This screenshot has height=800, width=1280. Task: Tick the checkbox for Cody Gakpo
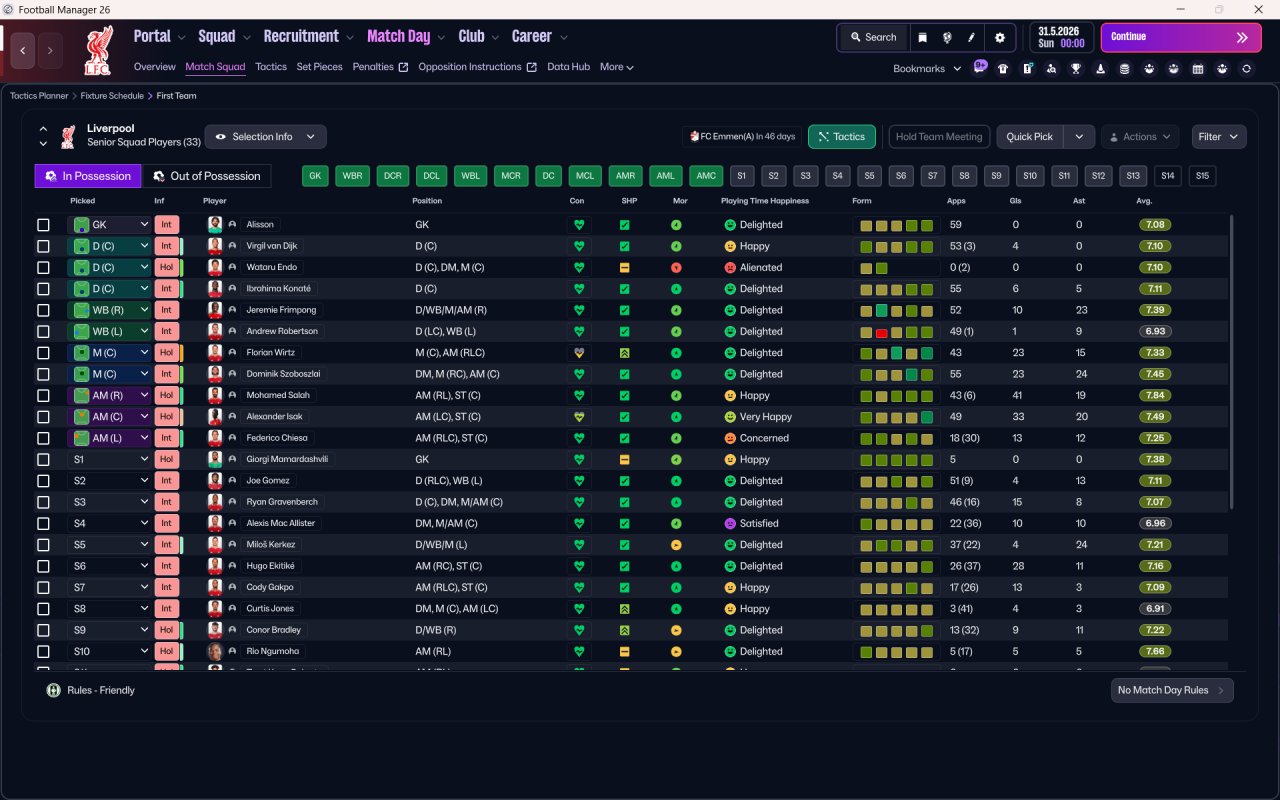point(43,588)
